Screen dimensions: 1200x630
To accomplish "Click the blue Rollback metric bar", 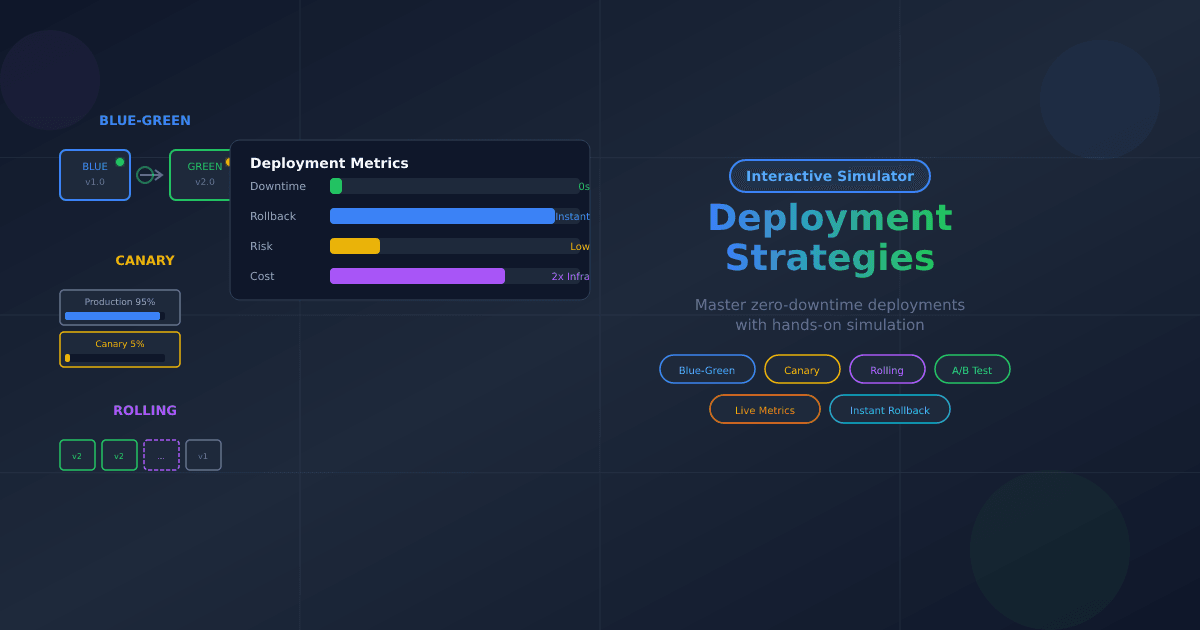I will pyautogui.click(x=442, y=216).
